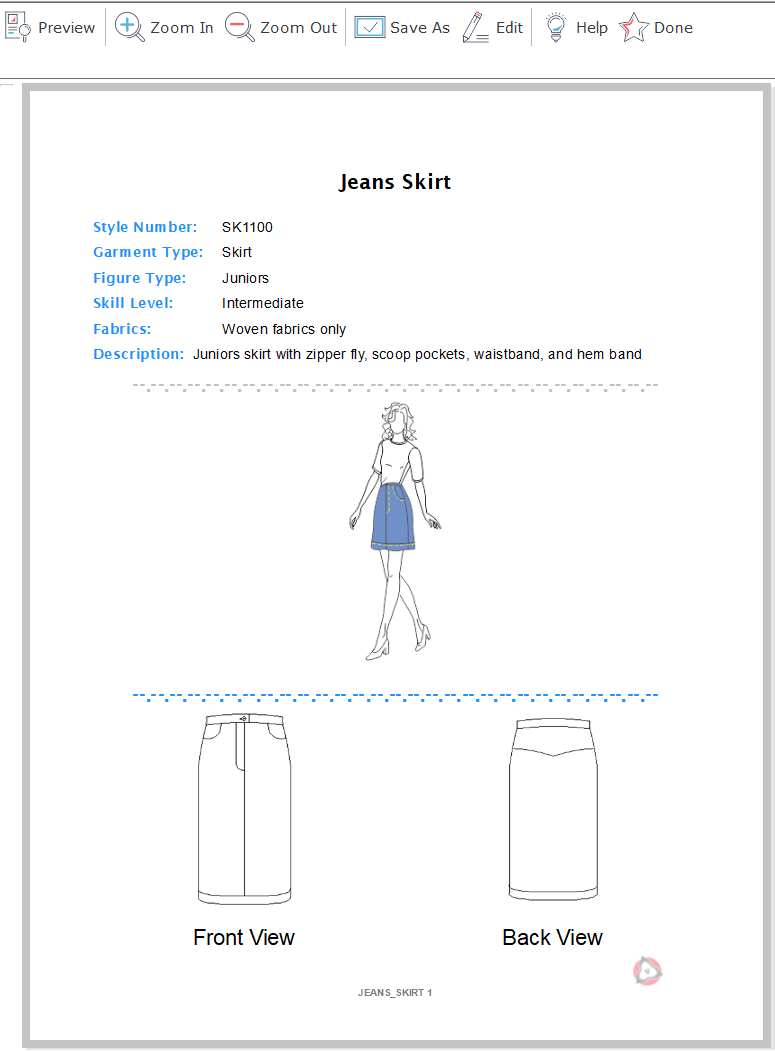Click the Woven fabrics only text

click(284, 329)
